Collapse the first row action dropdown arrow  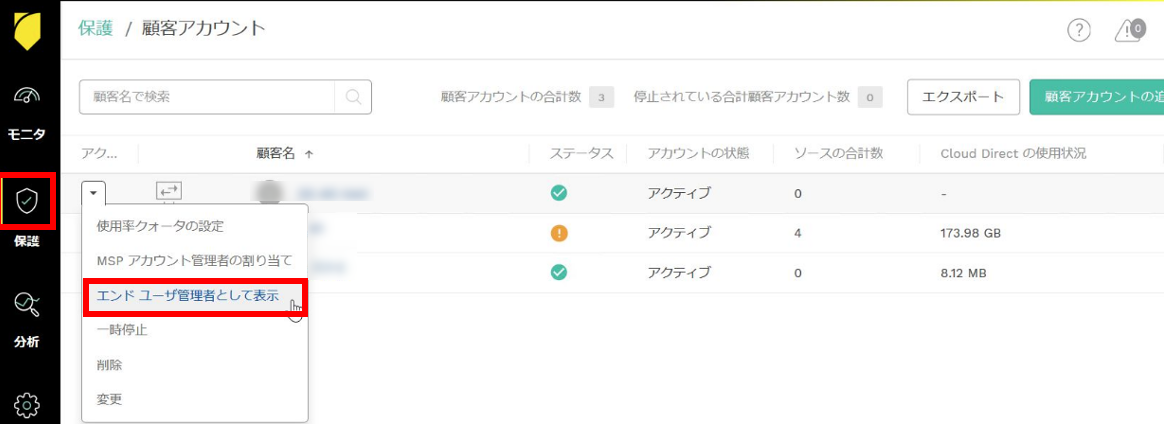pyautogui.click(x=93, y=191)
